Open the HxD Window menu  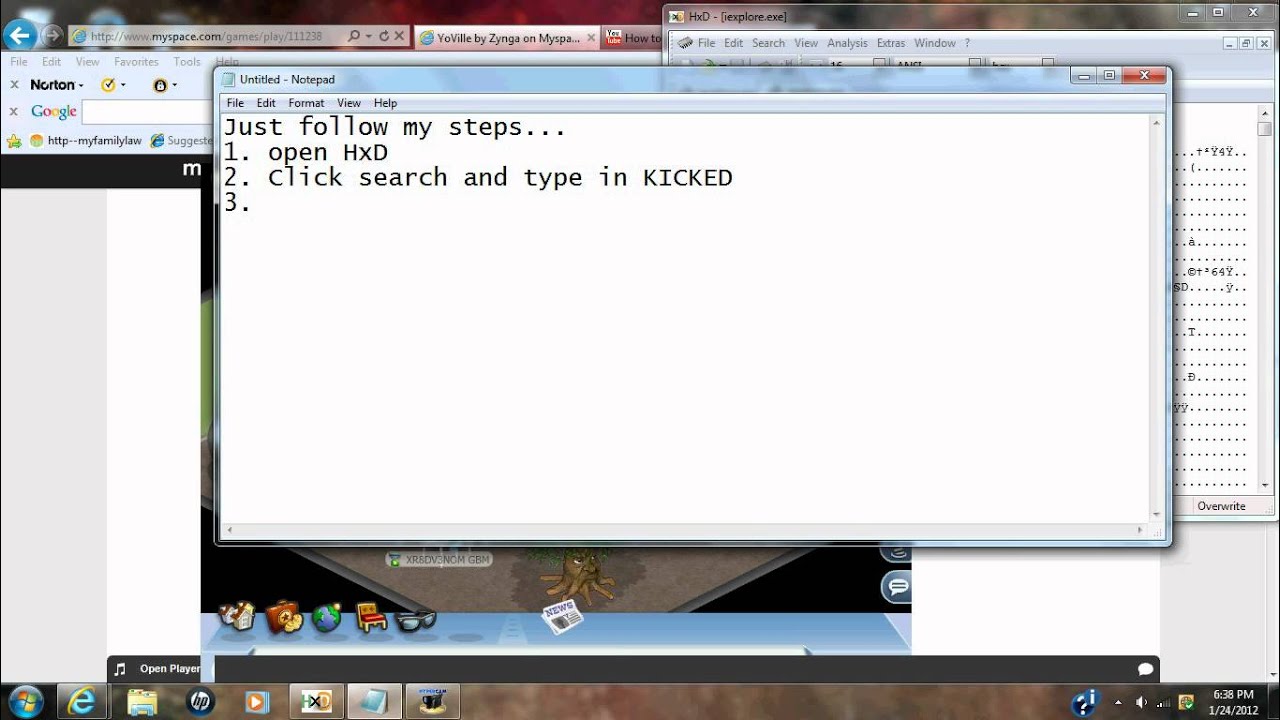pos(935,43)
